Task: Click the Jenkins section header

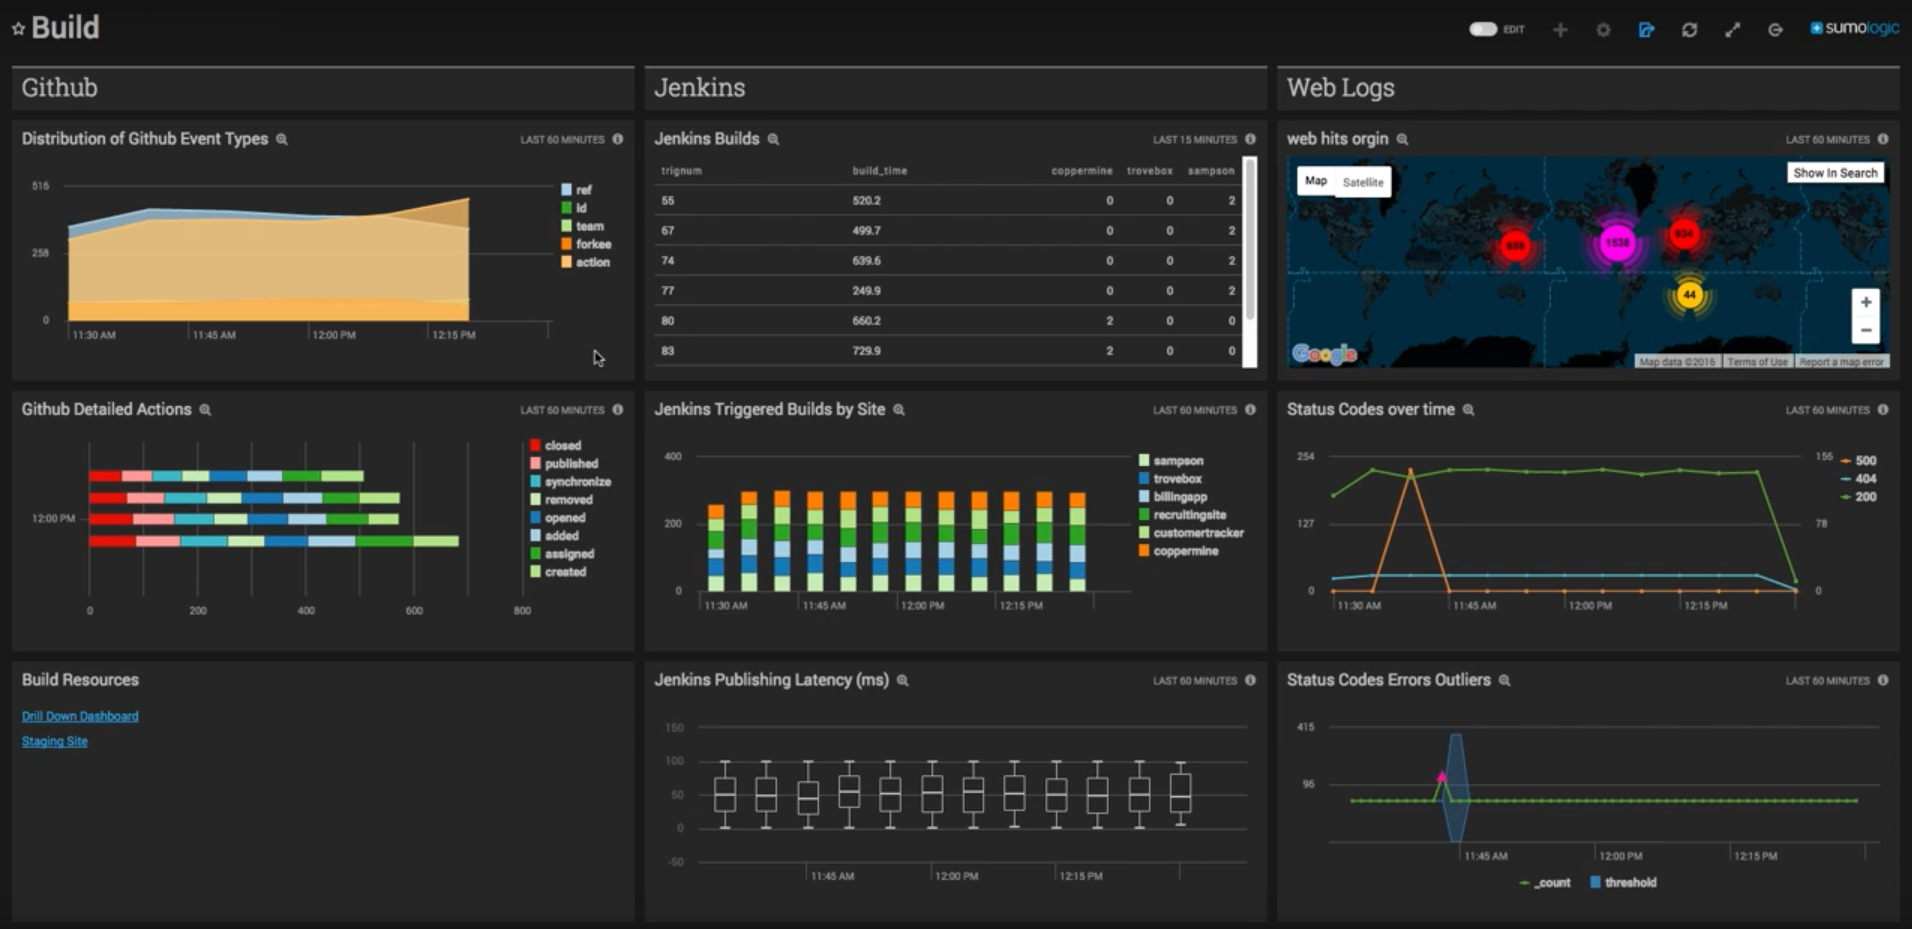Action: 955,88
